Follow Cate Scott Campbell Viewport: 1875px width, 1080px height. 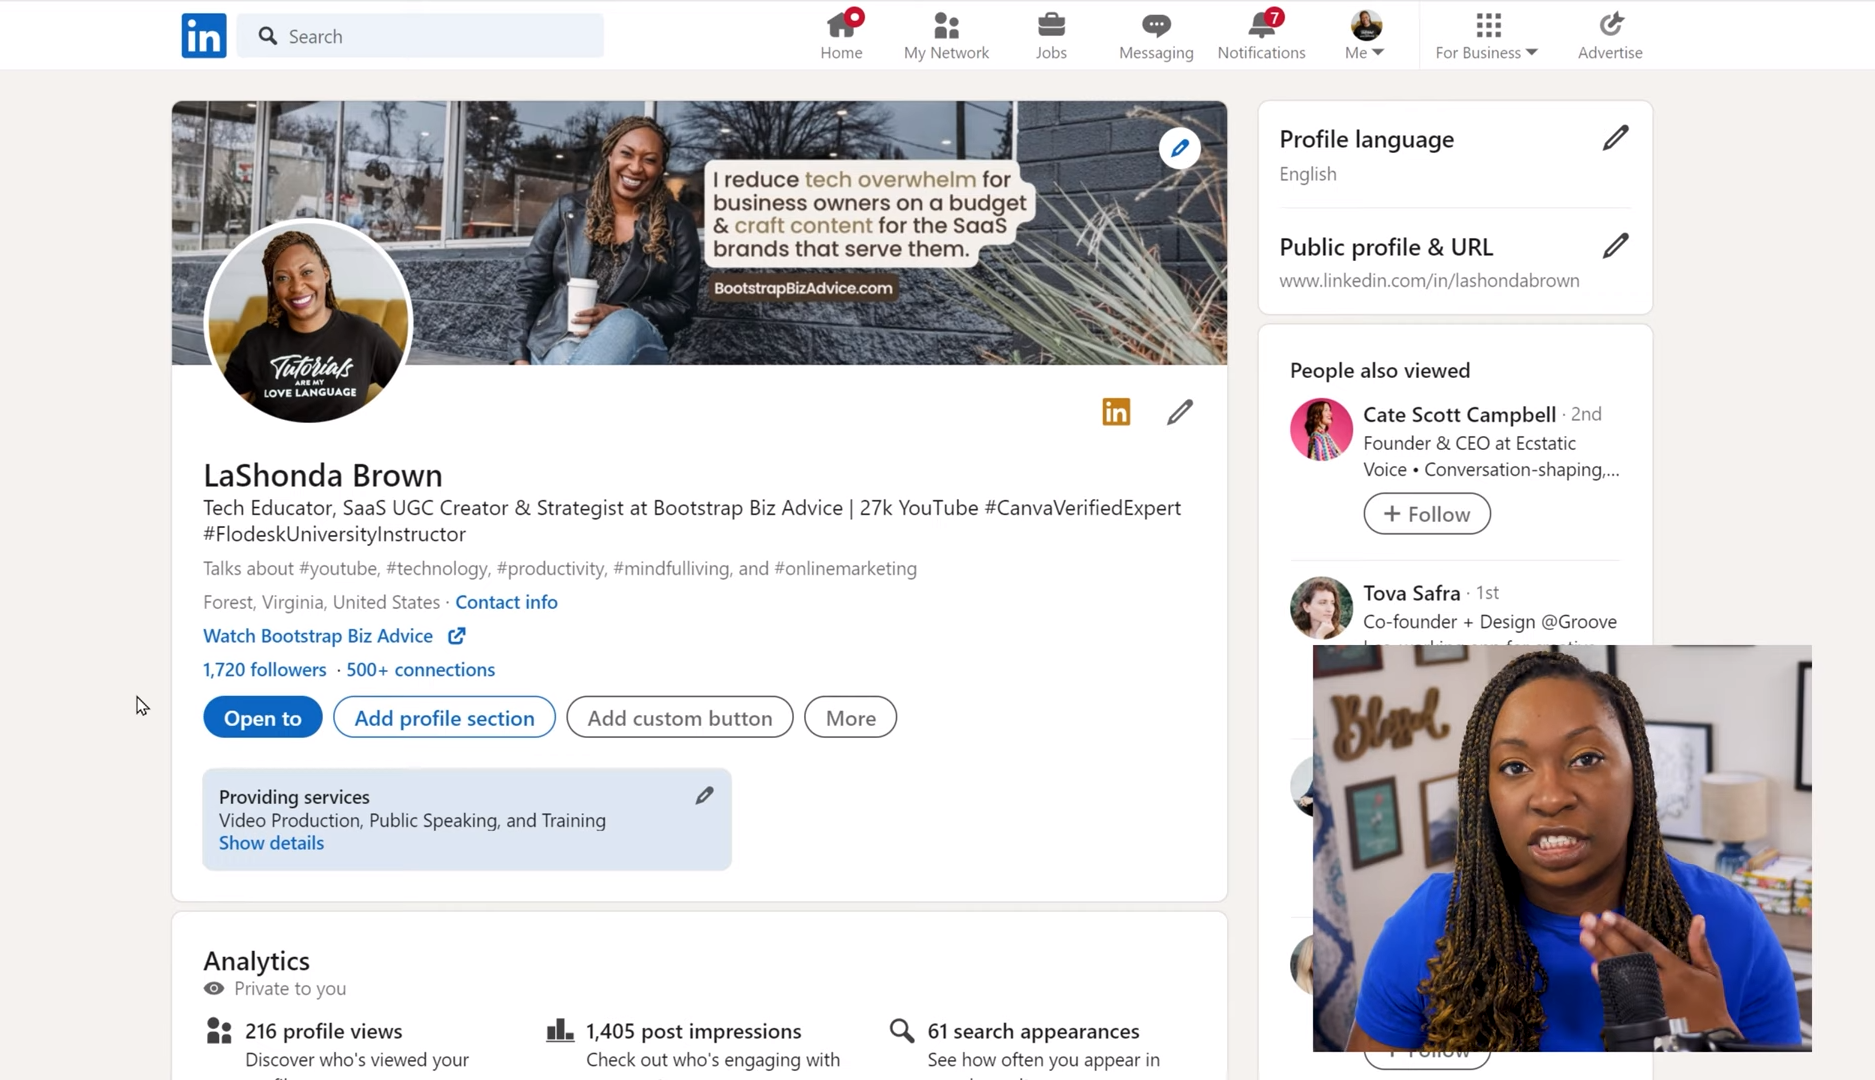pyautogui.click(x=1426, y=514)
